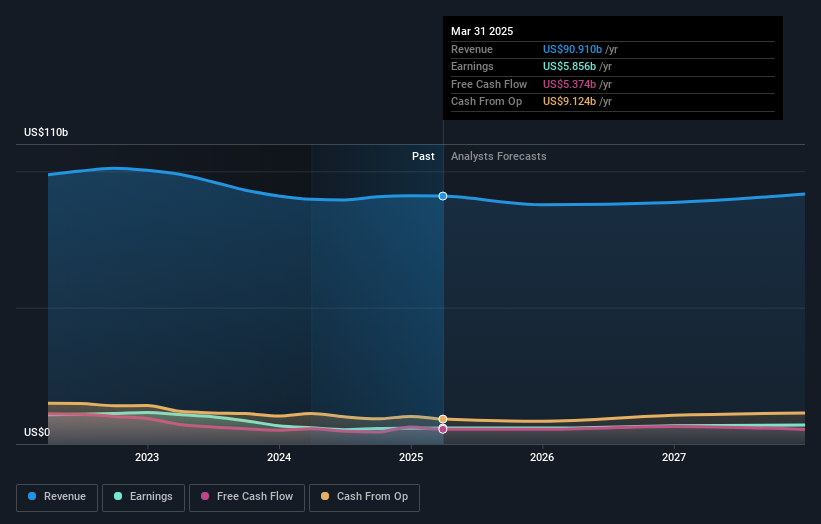
Task: Click the 2024 x-axis label
Action: tap(279, 457)
